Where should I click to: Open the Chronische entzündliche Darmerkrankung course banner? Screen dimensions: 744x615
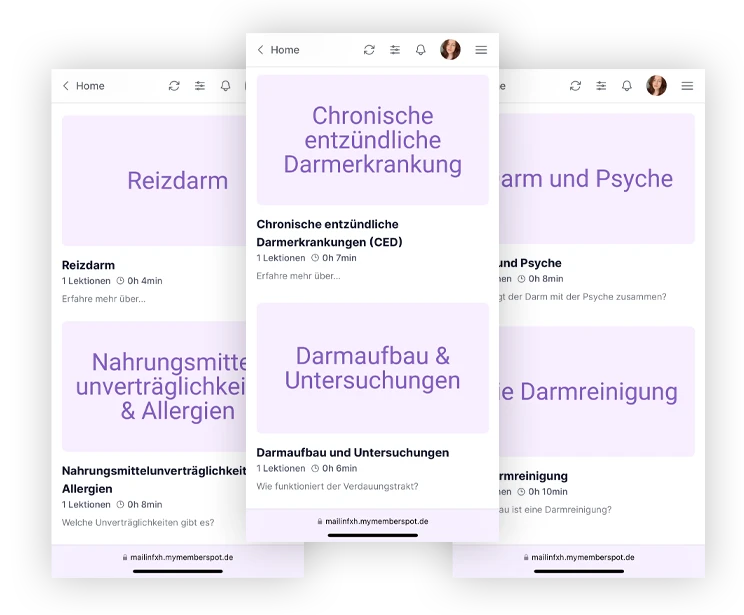[372, 140]
